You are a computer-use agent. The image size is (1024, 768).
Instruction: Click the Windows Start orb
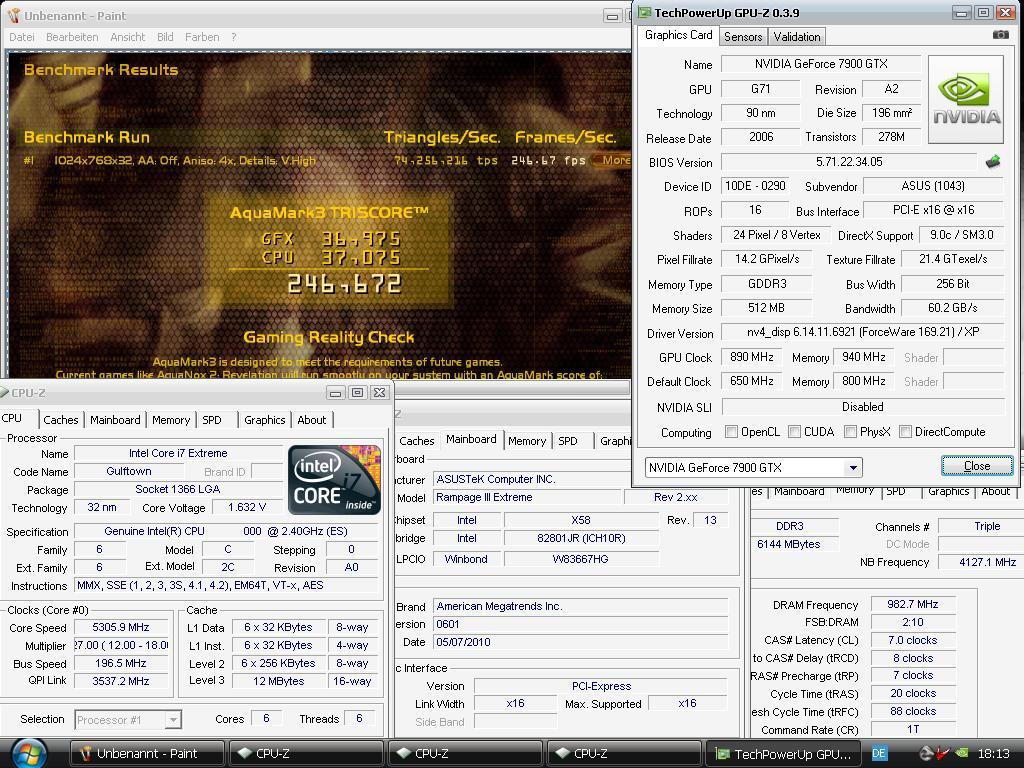28,754
